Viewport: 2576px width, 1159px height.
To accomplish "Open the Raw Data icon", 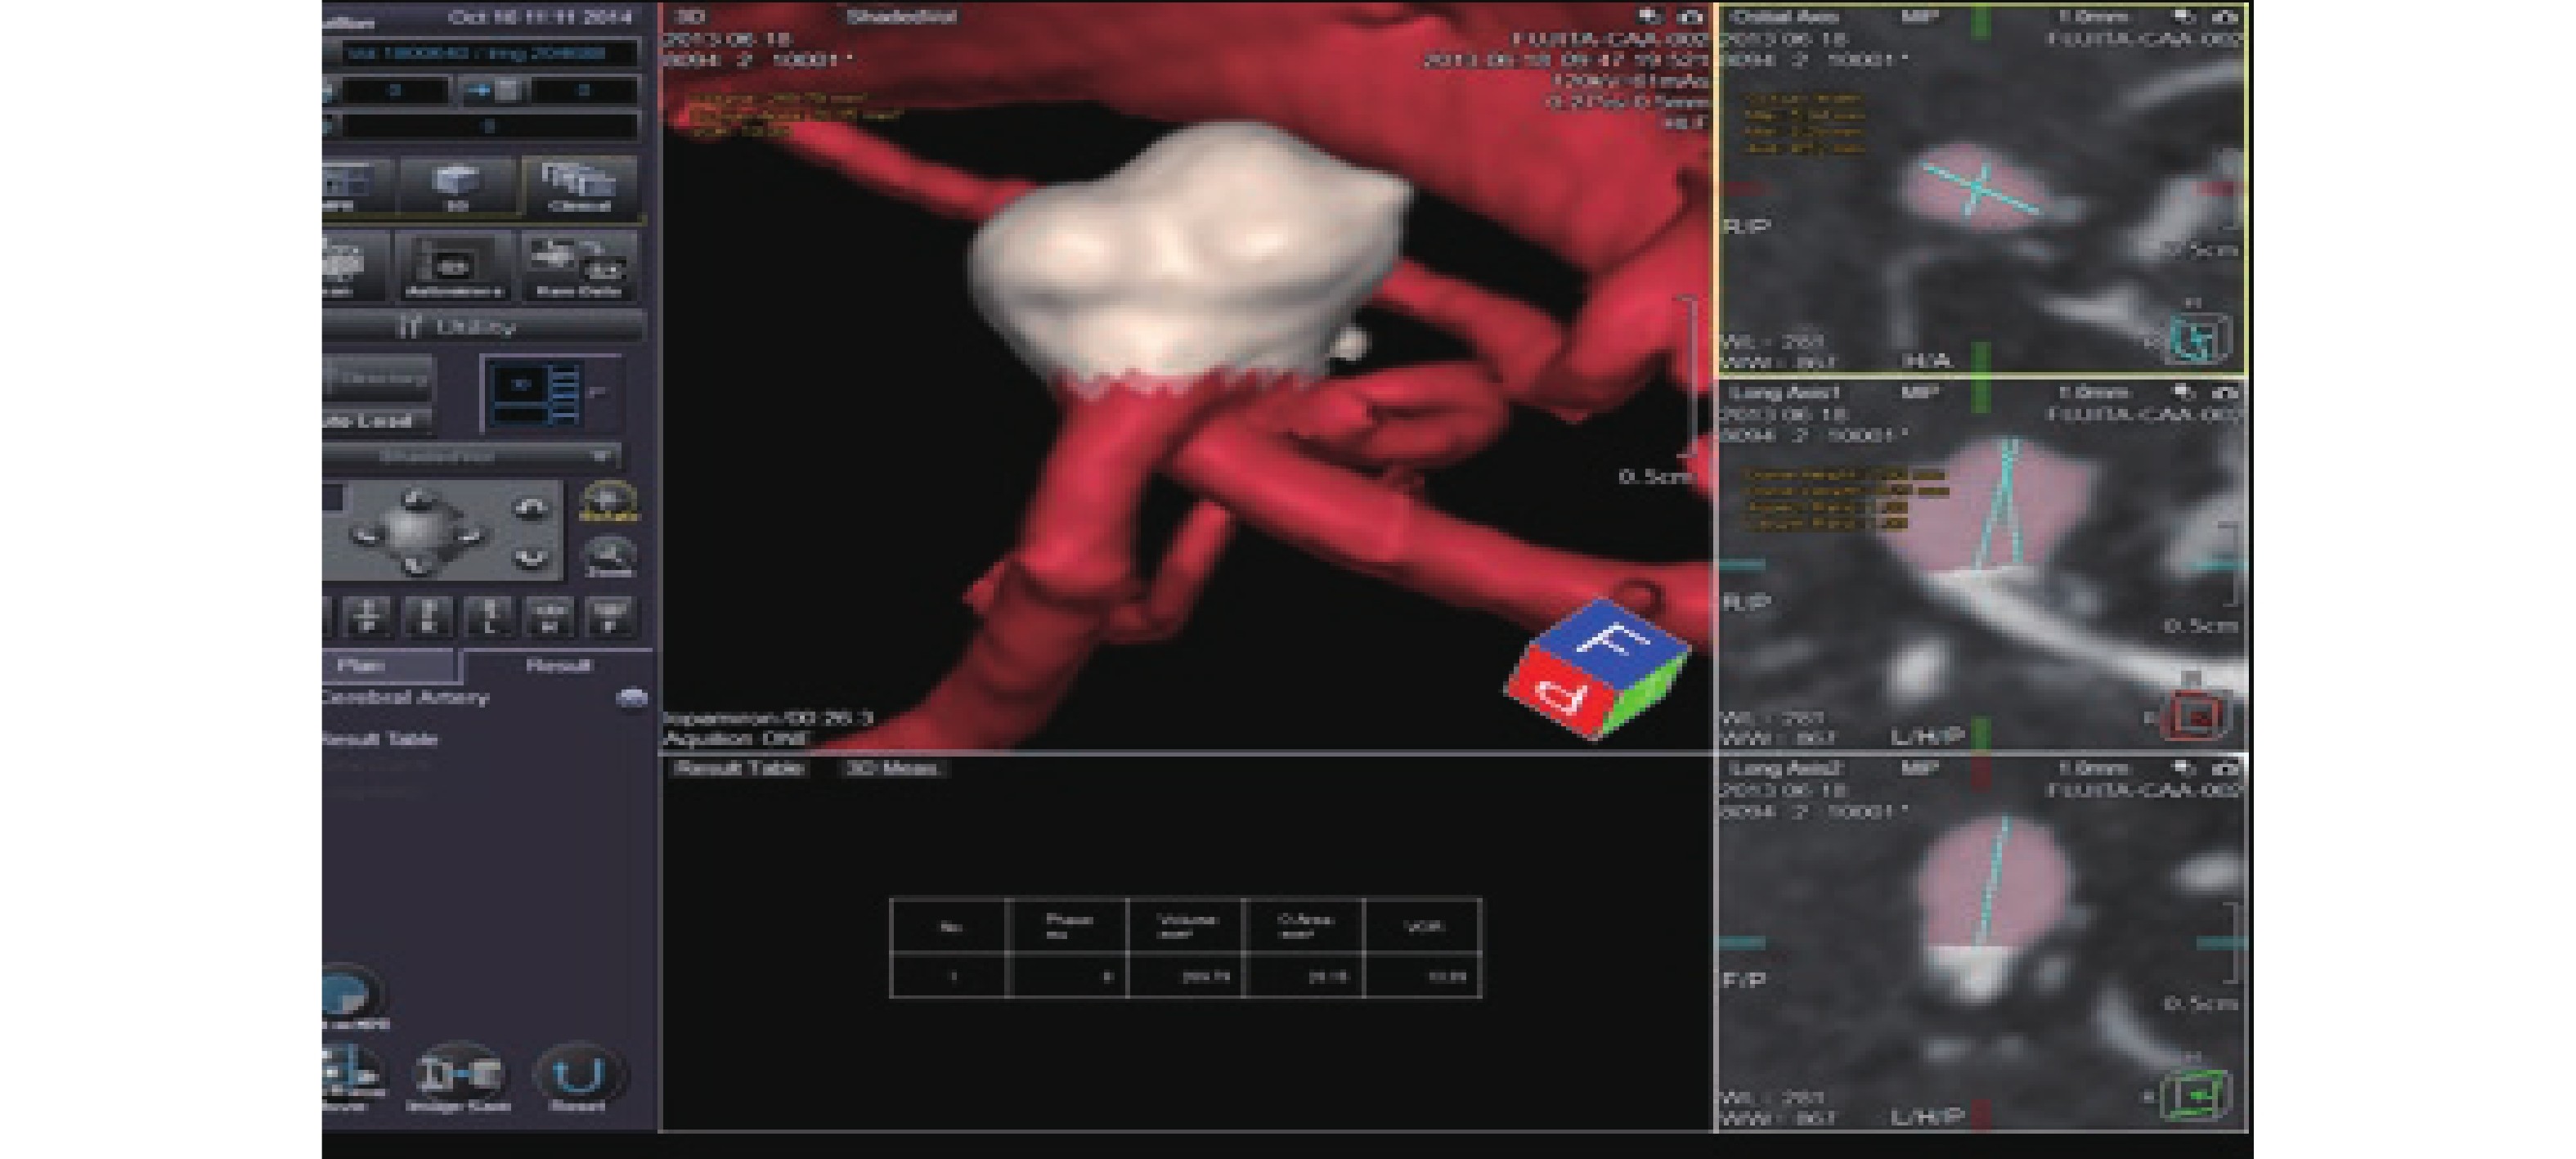I will [x=578, y=266].
